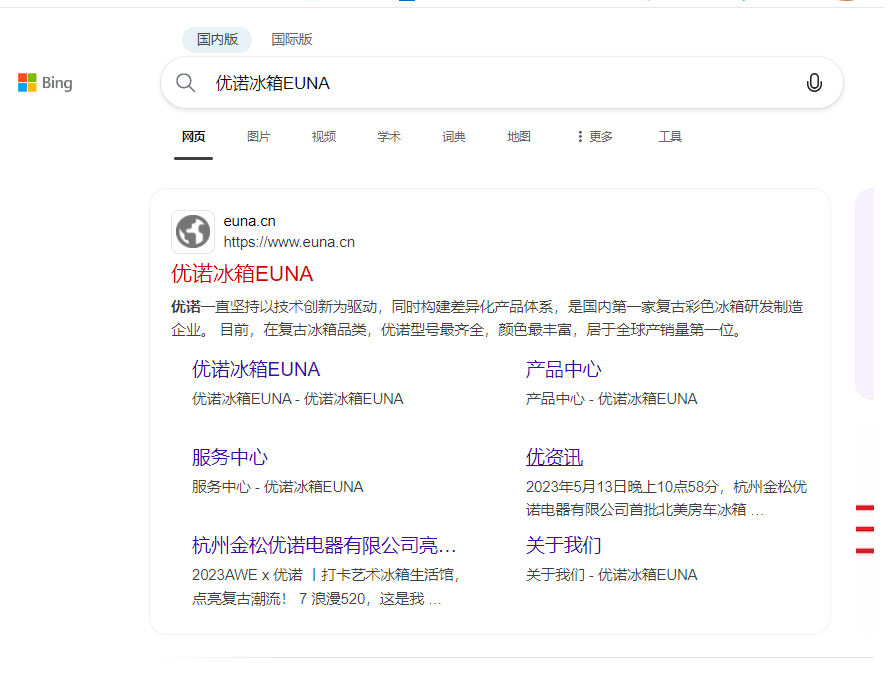Image resolution: width=889 pixels, height=678 pixels.
Task: Start voice search with microphone icon
Action: [x=814, y=83]
